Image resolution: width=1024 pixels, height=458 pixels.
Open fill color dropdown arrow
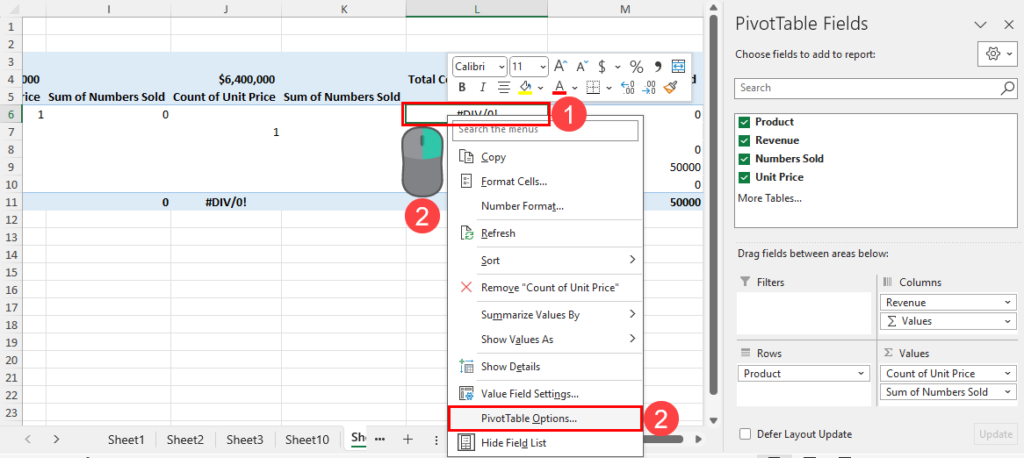pyautogui.click(x=540, y=88)
